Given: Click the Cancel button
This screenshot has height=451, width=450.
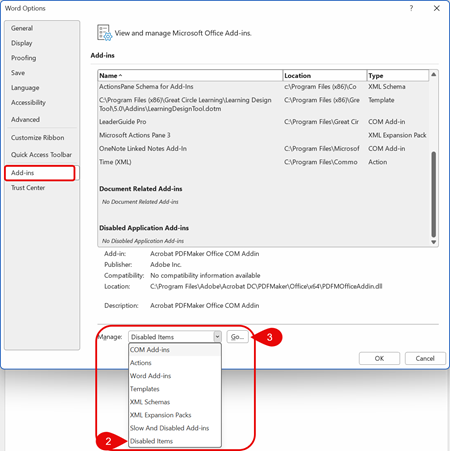Looking at the screenshot, I should 425,358.
